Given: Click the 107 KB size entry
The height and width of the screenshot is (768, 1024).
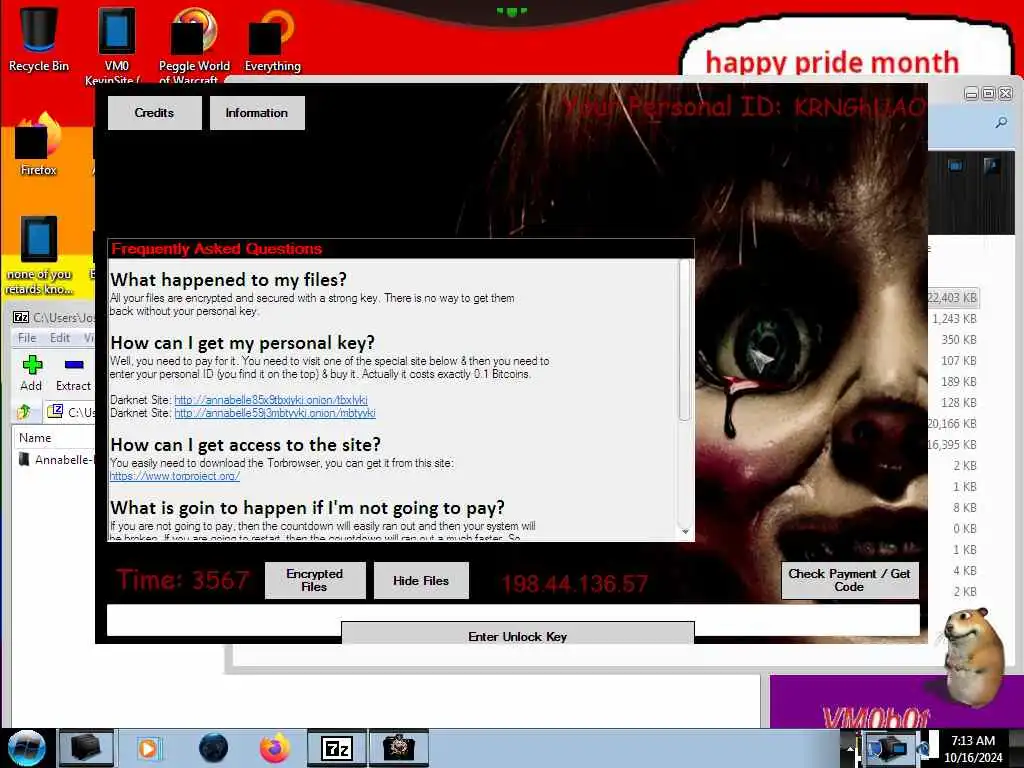Looking at the screenshot, I should [x=959, y=360].
